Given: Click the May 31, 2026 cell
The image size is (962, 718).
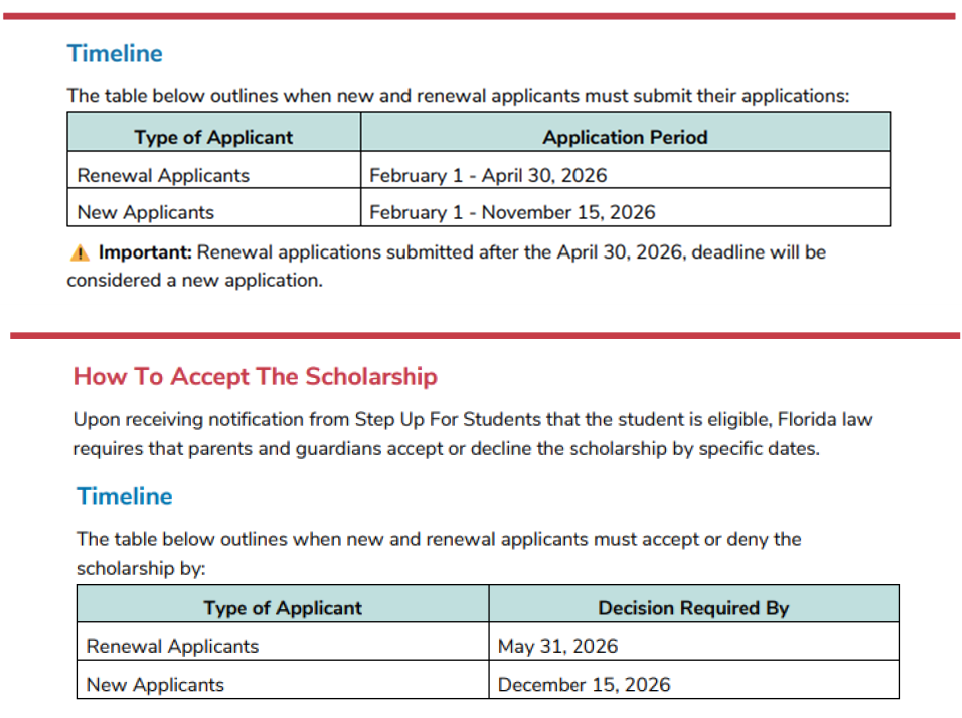Looking at the screenshot, I should coord(558,646).
